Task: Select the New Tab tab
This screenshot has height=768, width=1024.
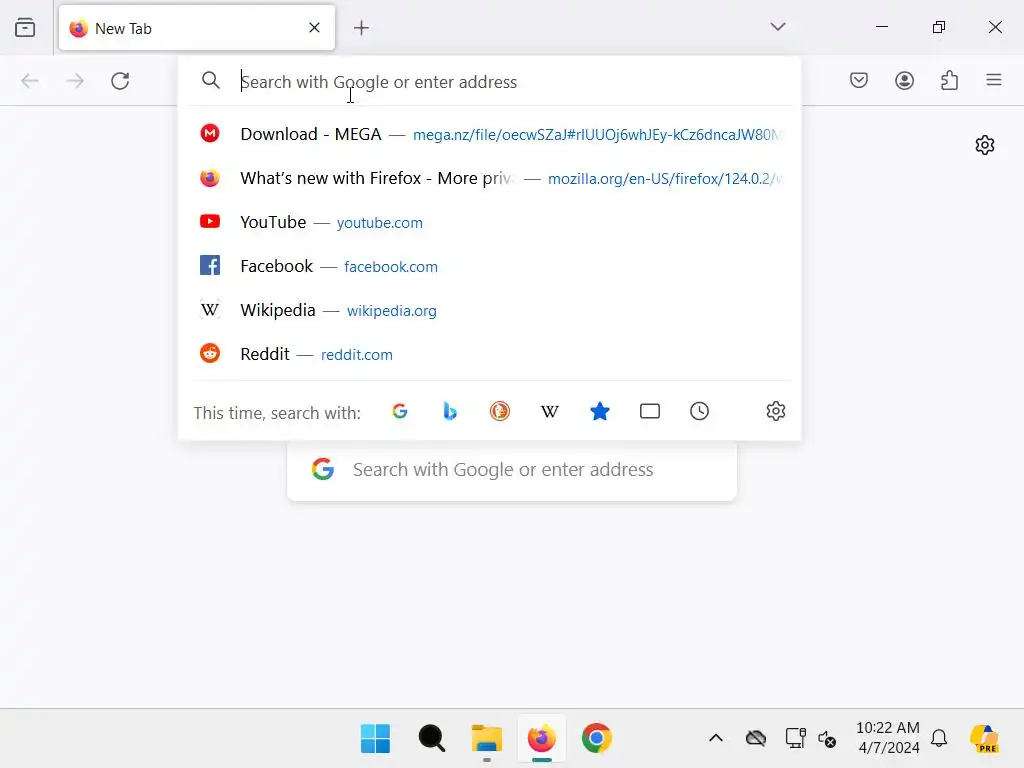Action: (197, 28)
